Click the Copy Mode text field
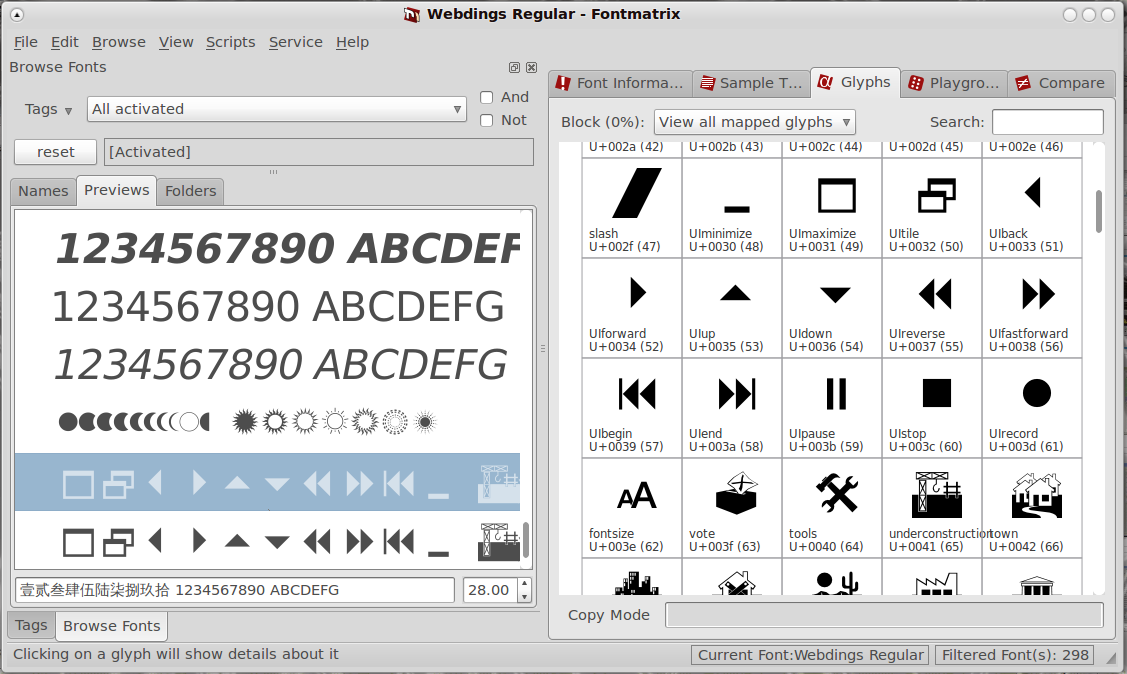 click(x=884, y=615)
